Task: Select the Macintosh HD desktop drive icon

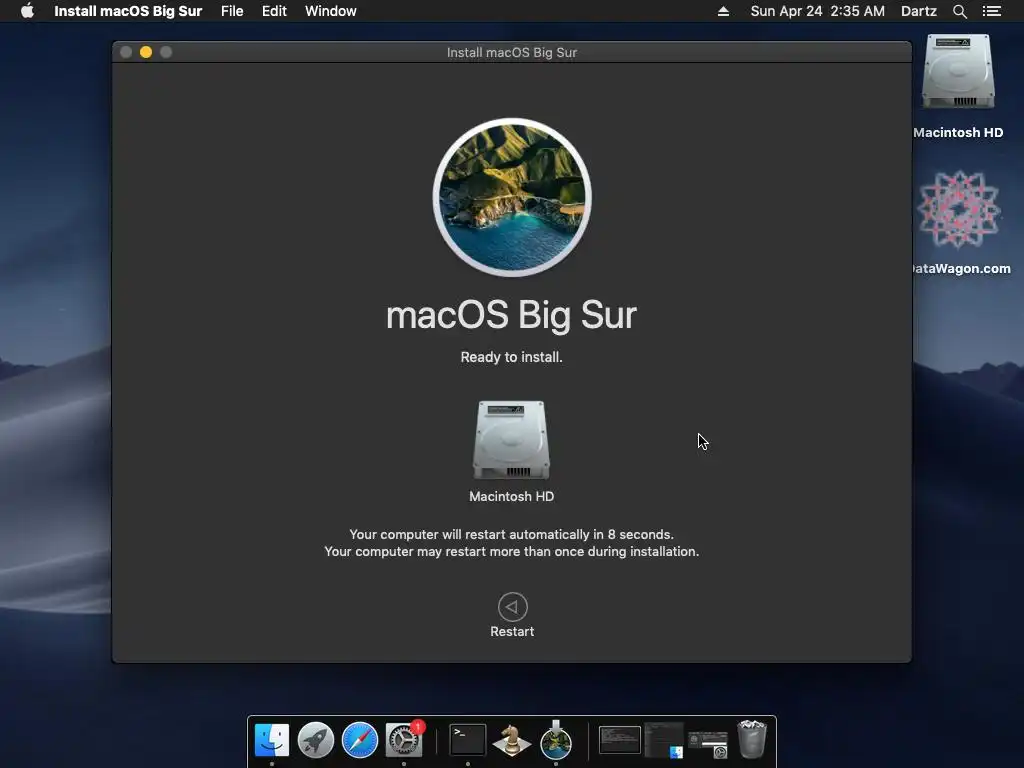Action: [x=958, y=72]
